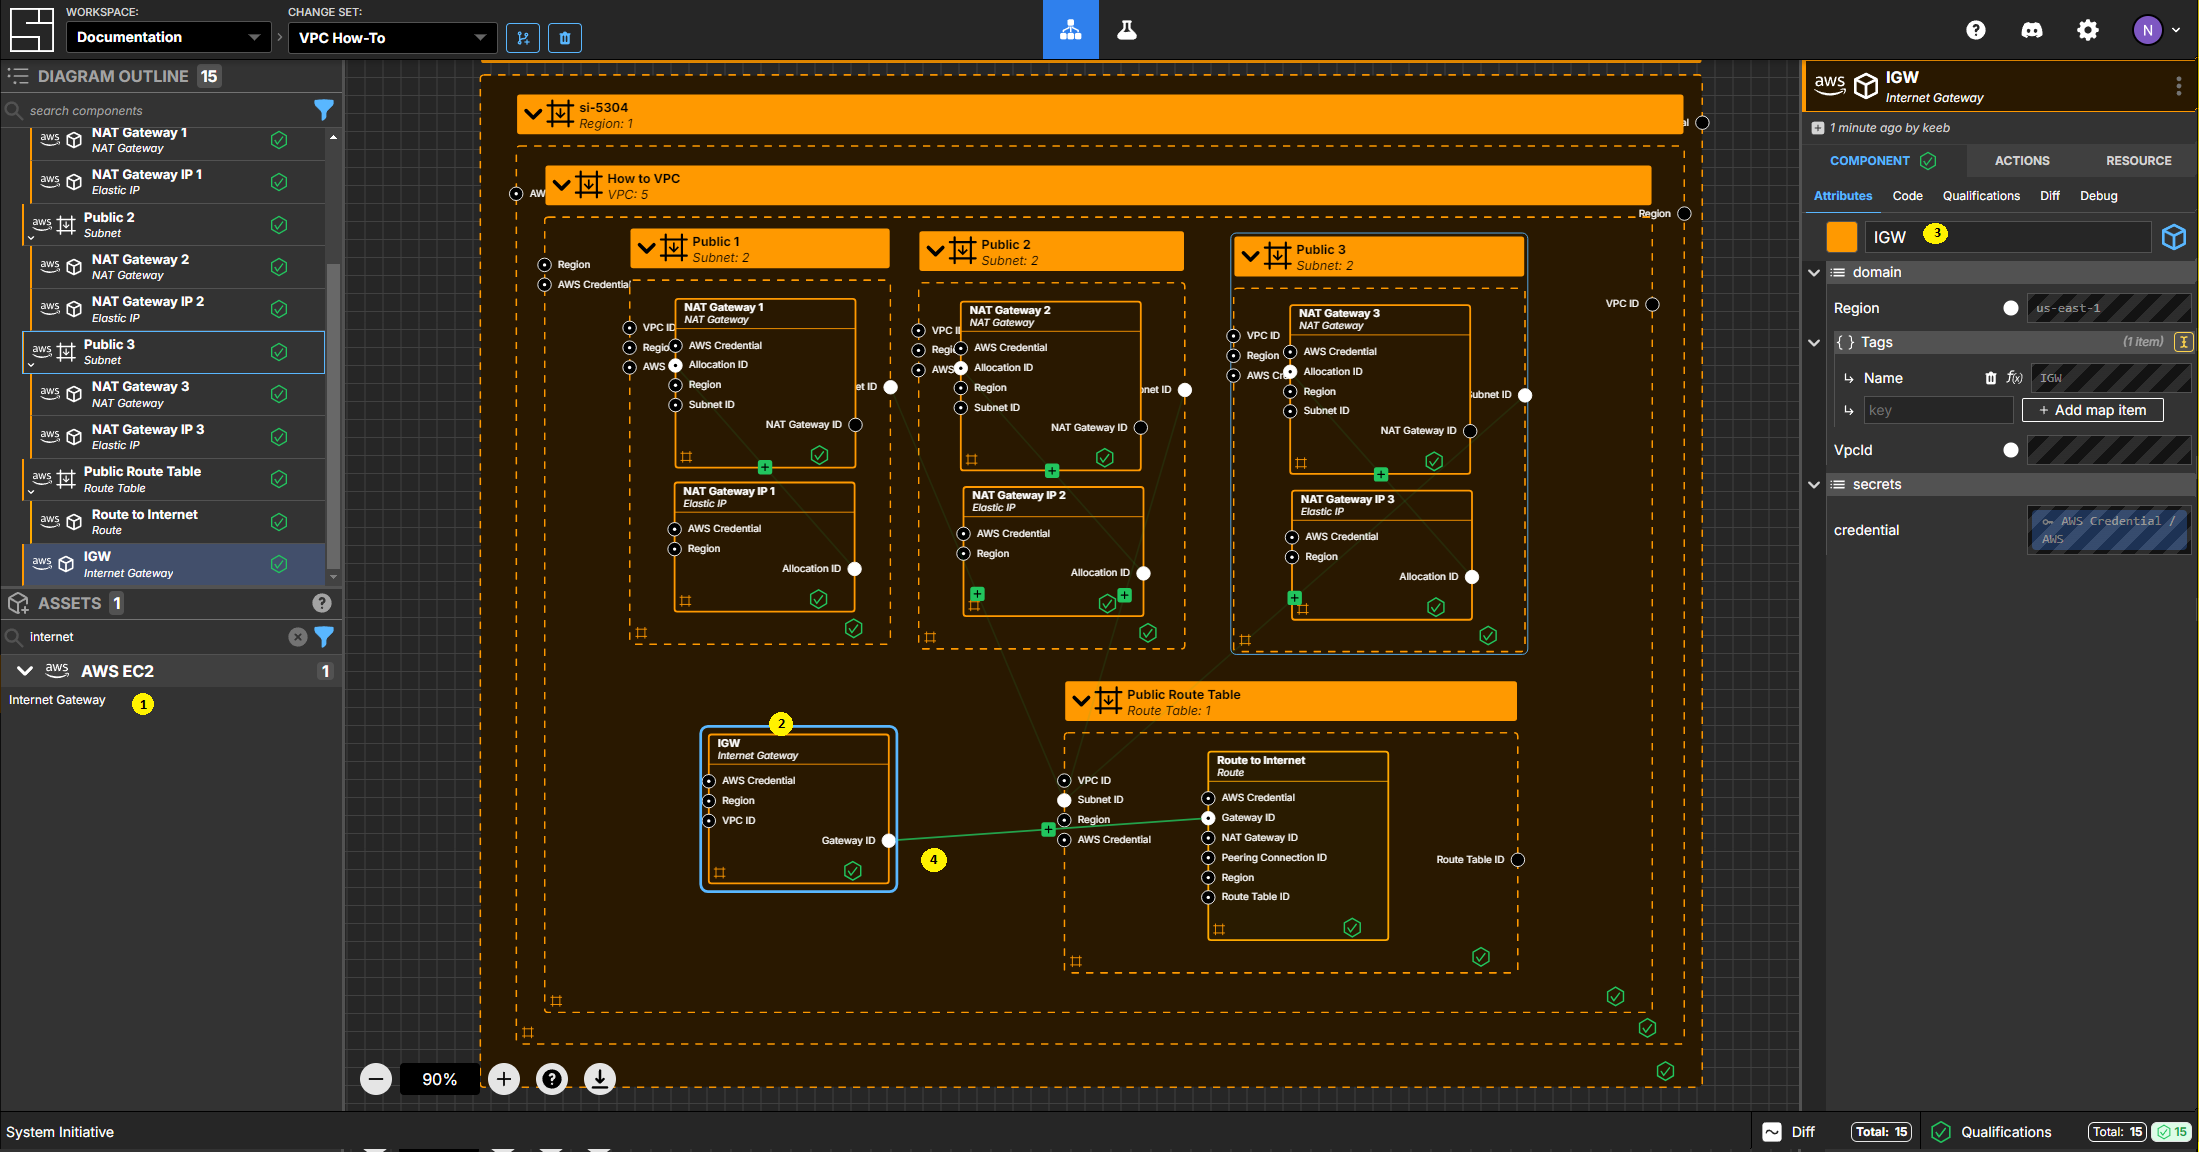This screenshot has width=2199, height=1152.
Task: Select Internet Gateway asset in list
Action: point(57,700)
